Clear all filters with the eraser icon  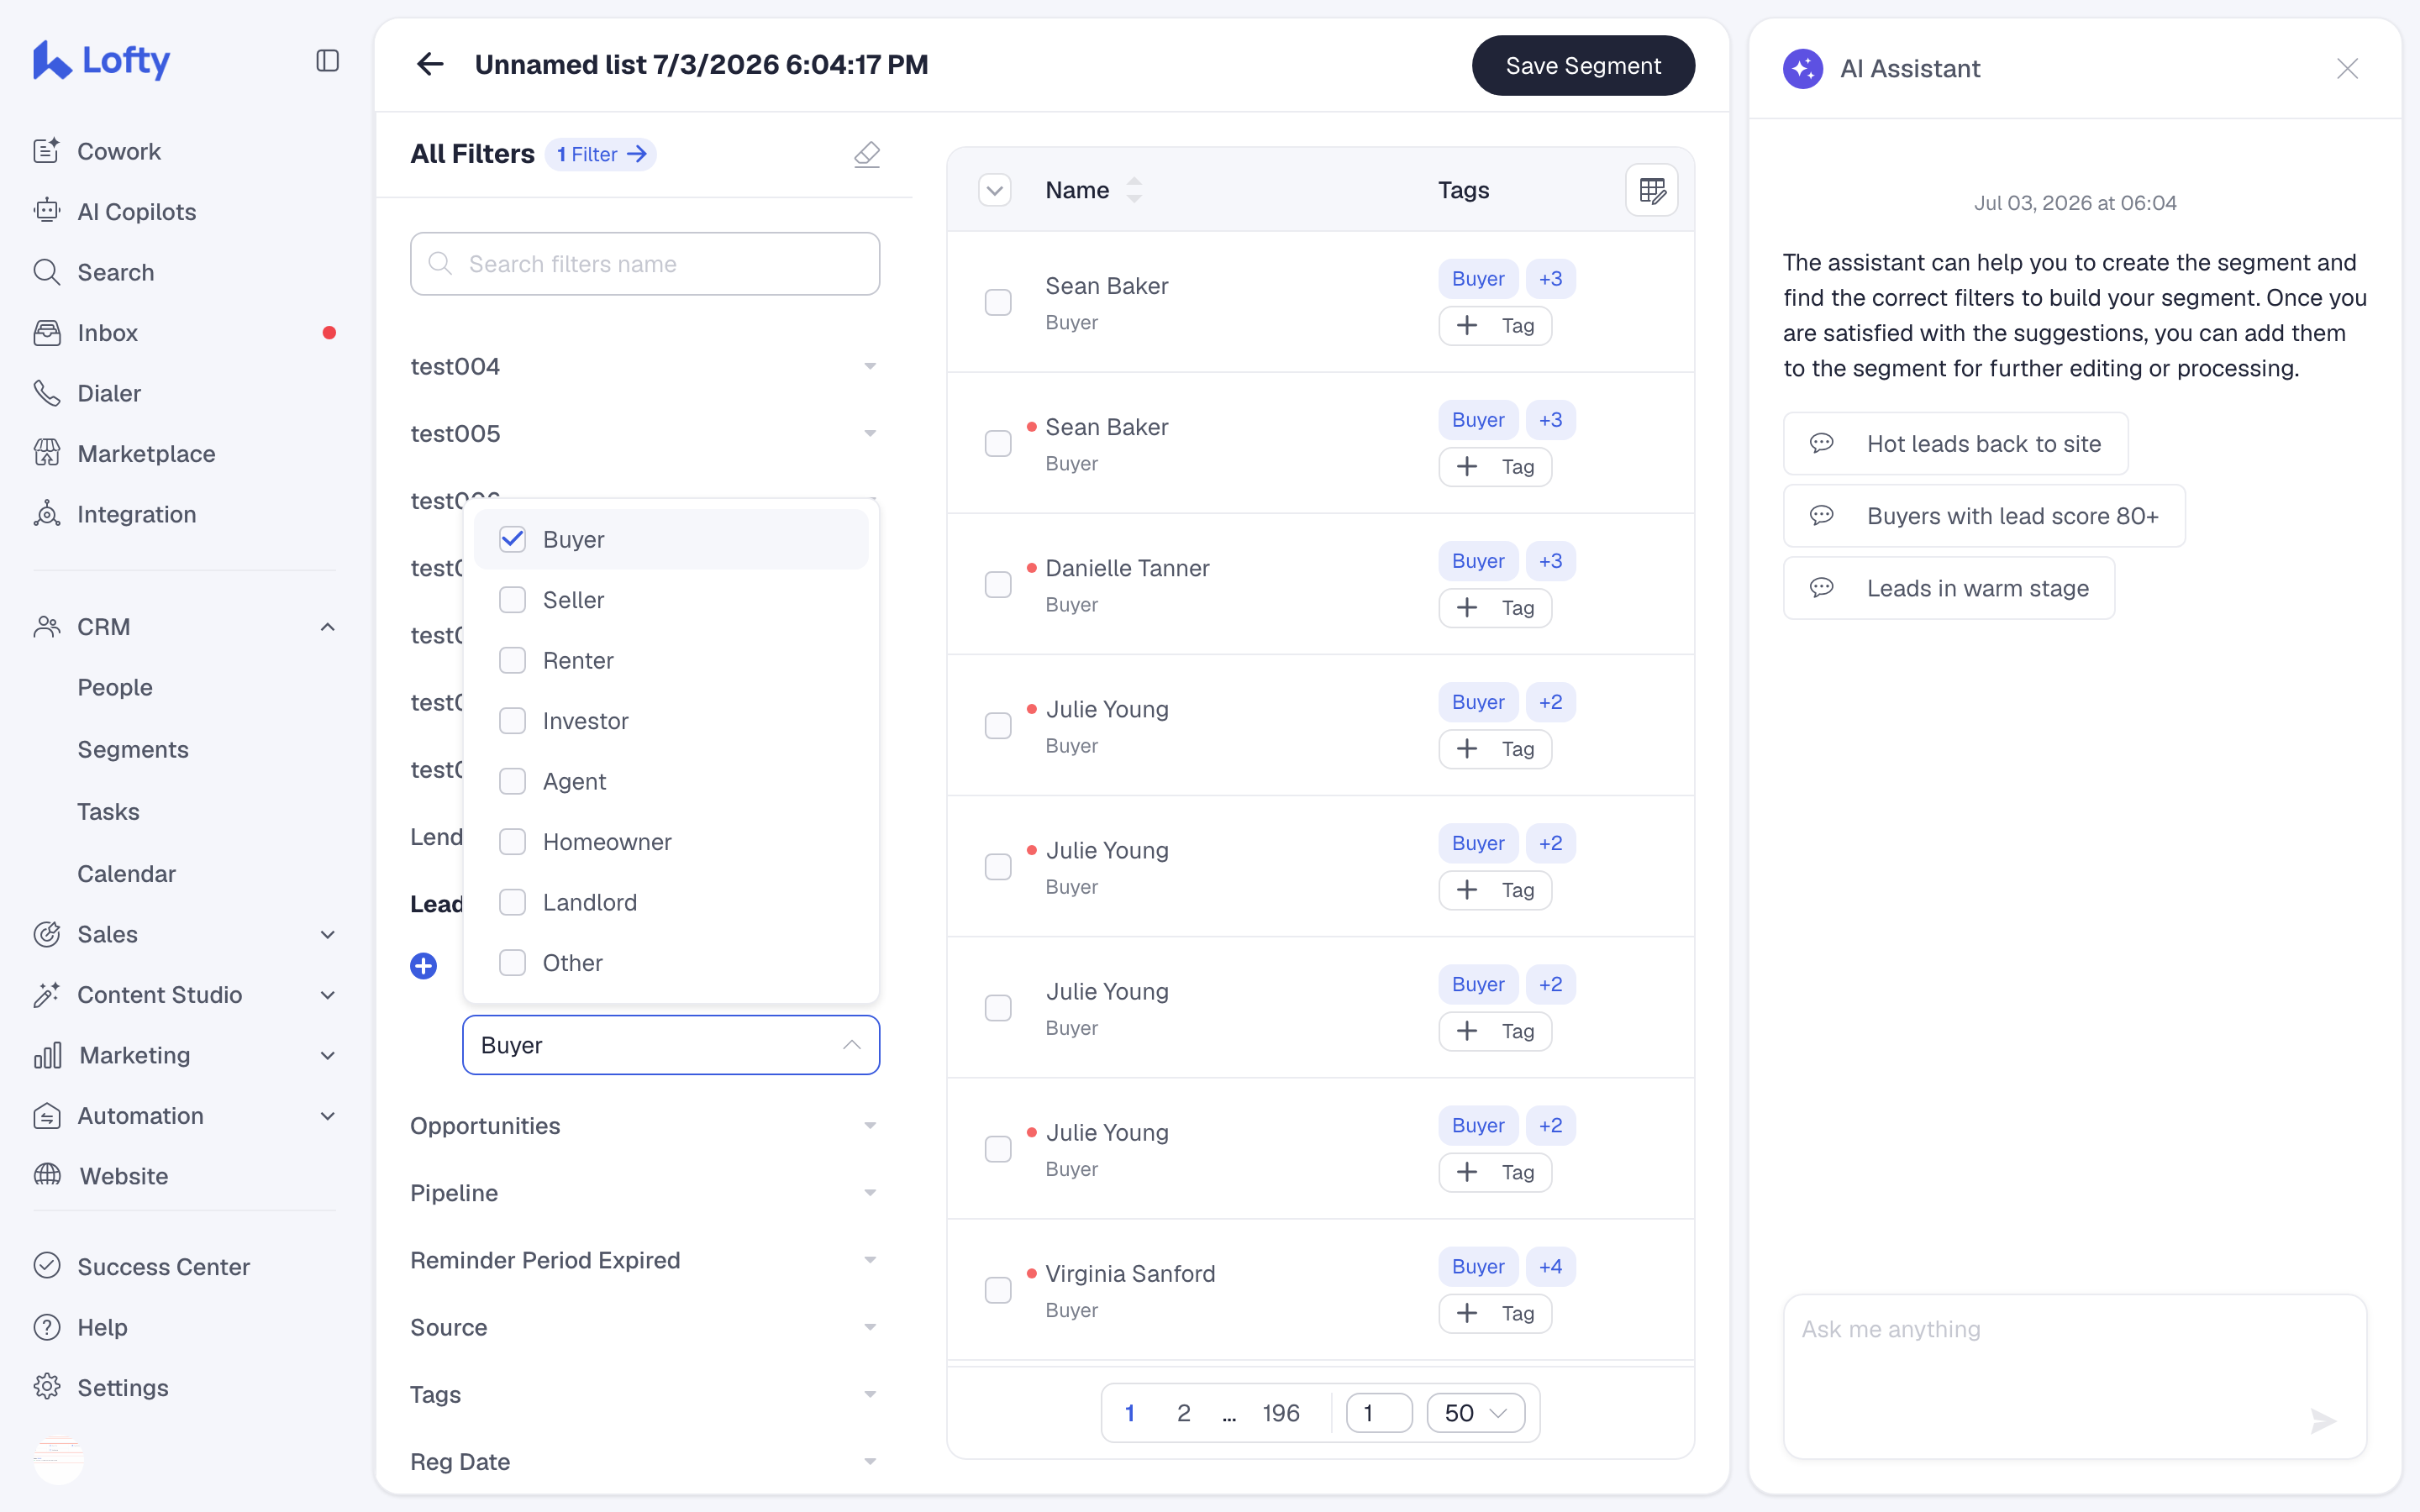[867, 154]
